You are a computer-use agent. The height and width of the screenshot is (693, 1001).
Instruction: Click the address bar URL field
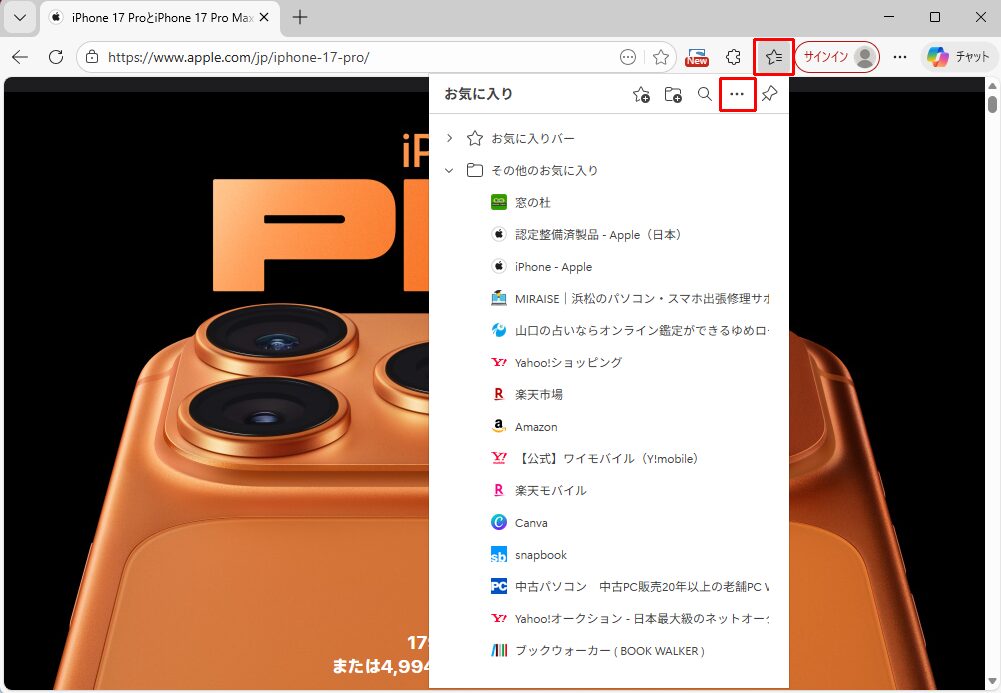tap(350, 57)
